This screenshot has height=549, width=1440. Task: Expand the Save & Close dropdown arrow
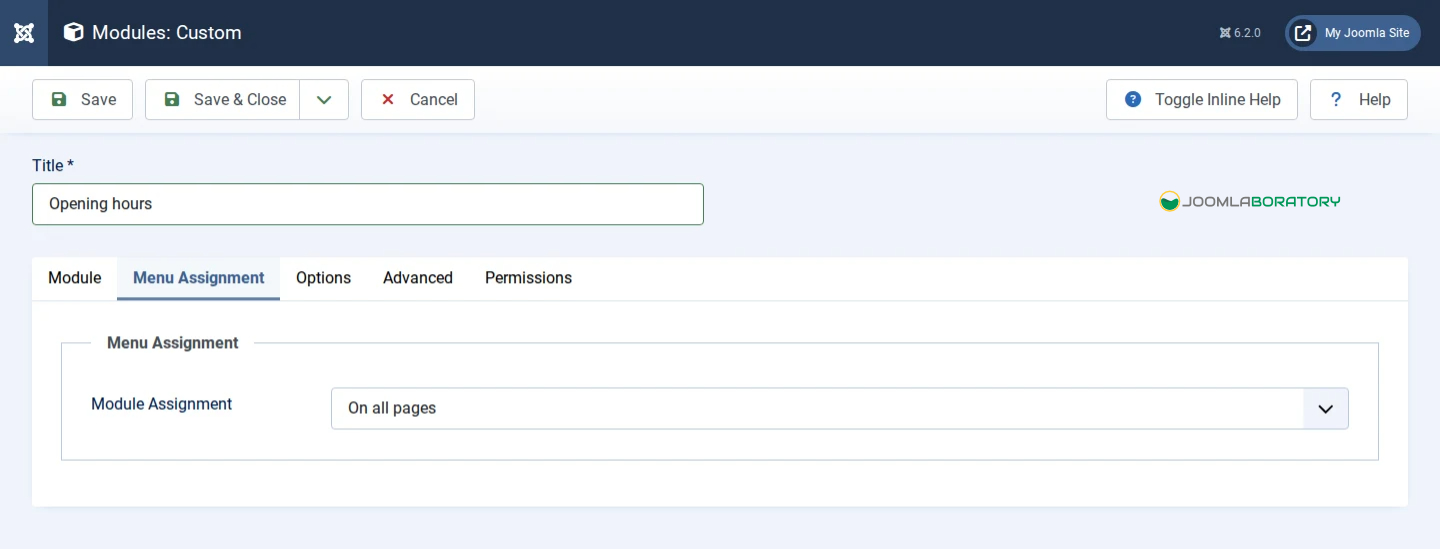point(324,100)
